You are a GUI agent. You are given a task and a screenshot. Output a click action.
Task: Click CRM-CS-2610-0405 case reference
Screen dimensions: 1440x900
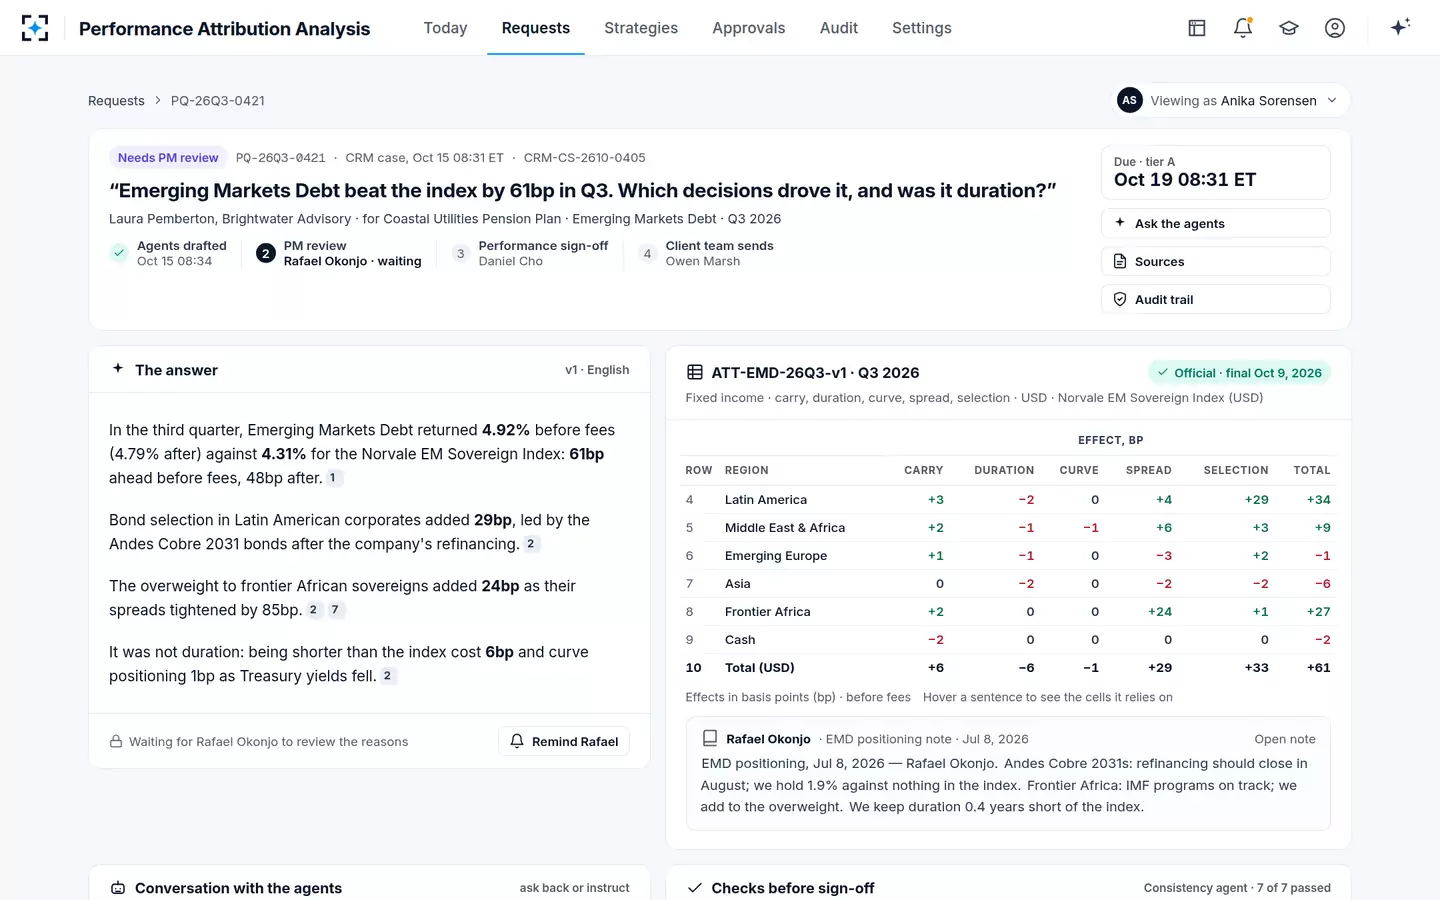[x=585, y=157]
